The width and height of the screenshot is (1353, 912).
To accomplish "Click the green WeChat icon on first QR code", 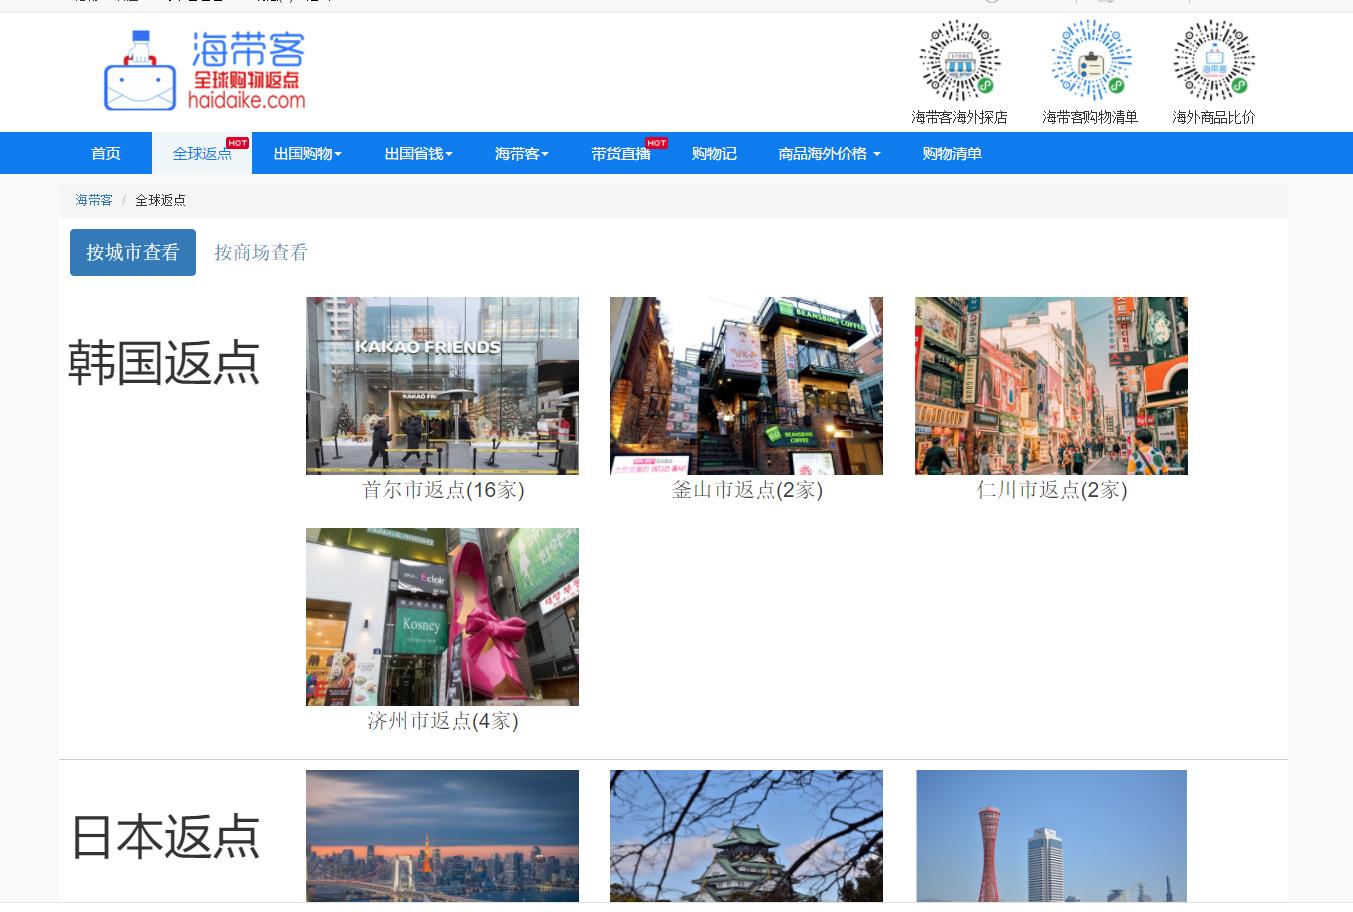I will [x=983, y=85].
